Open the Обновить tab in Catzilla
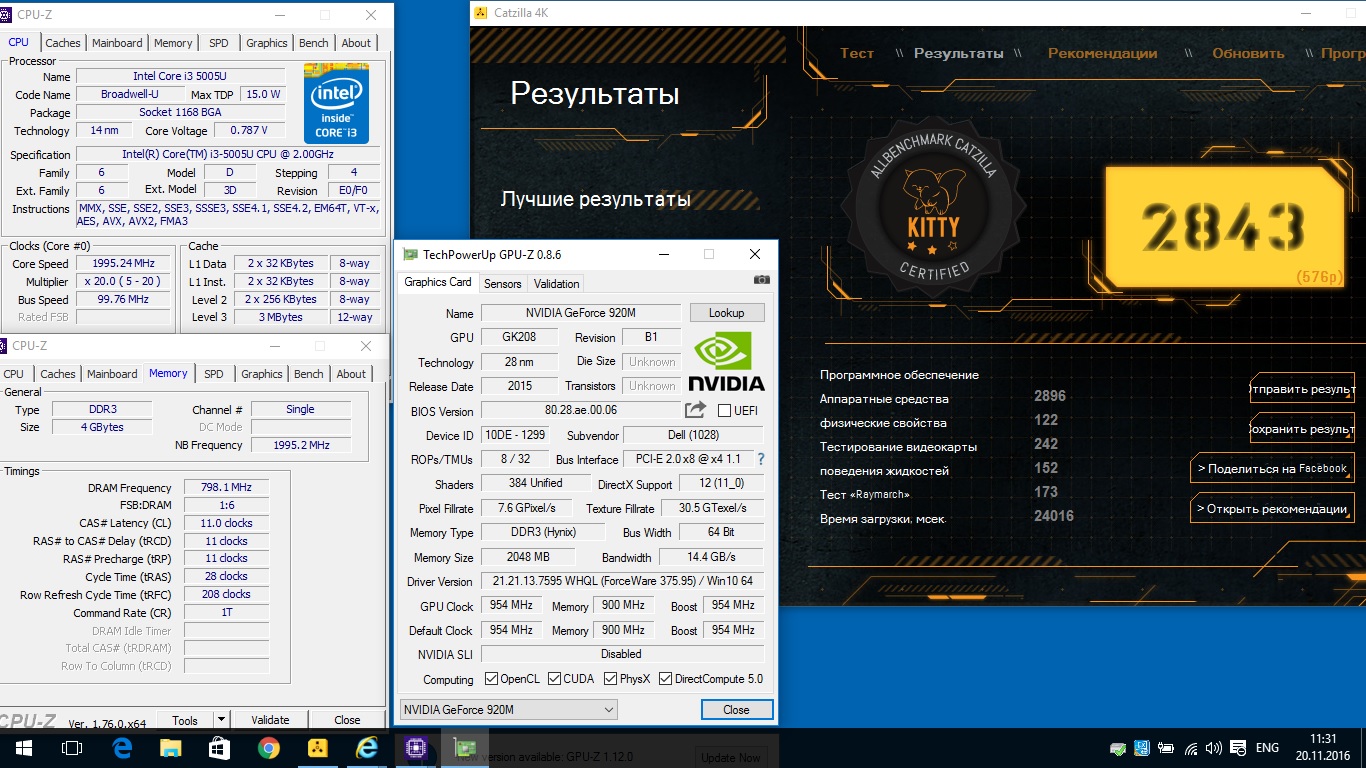Screen dimensions: 1366x768 click(x=1248, y=53)
